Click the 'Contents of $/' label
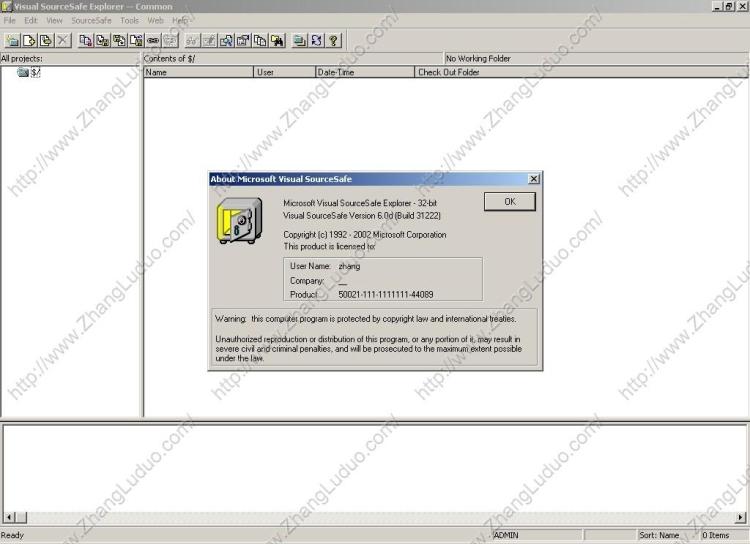 click(169, 58)
